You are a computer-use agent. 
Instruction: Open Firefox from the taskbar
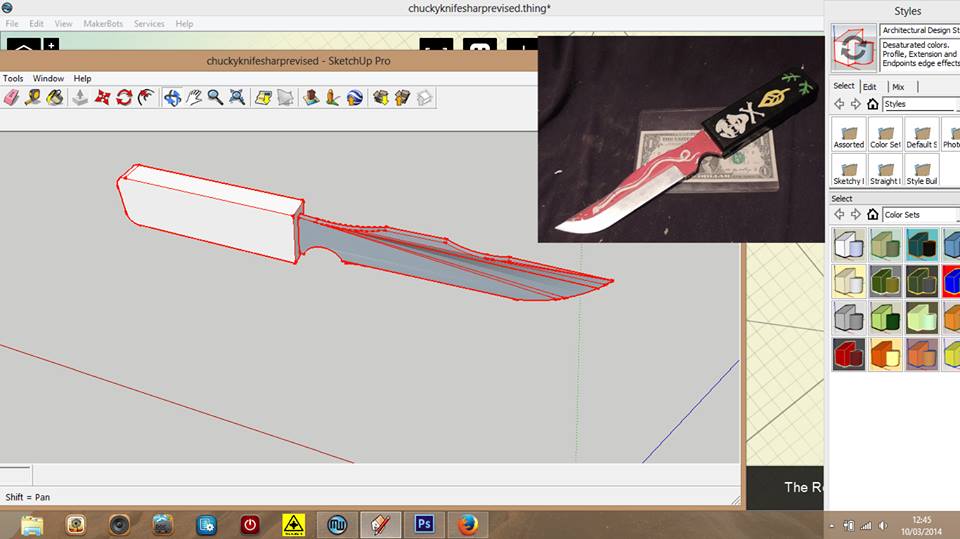(468, 525)
